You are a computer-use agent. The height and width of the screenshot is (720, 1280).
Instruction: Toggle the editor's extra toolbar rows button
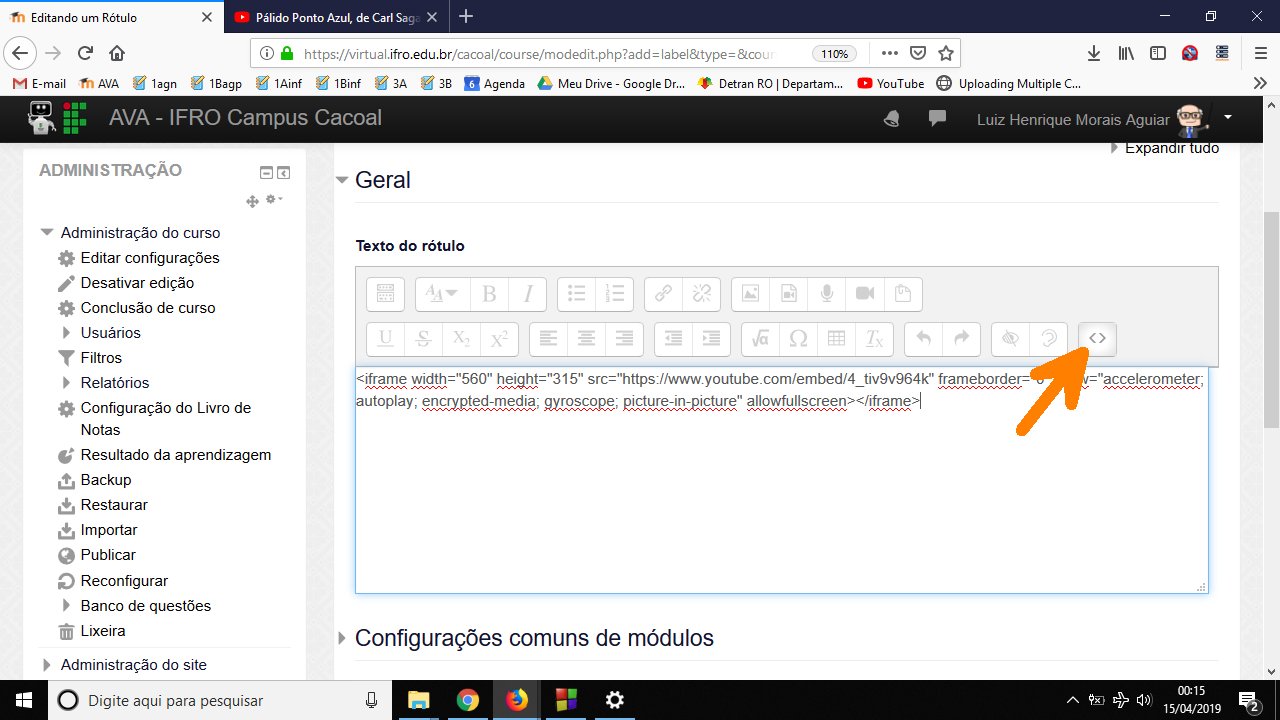coord(385,294)
